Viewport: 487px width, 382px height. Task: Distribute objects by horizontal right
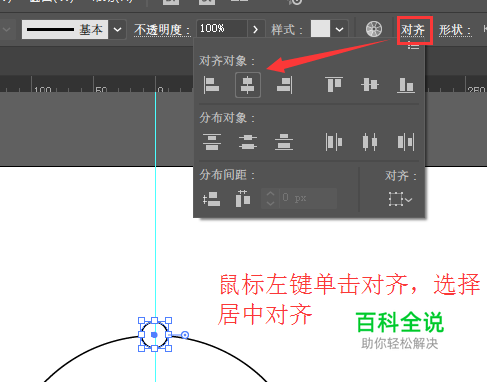[406, 142]
